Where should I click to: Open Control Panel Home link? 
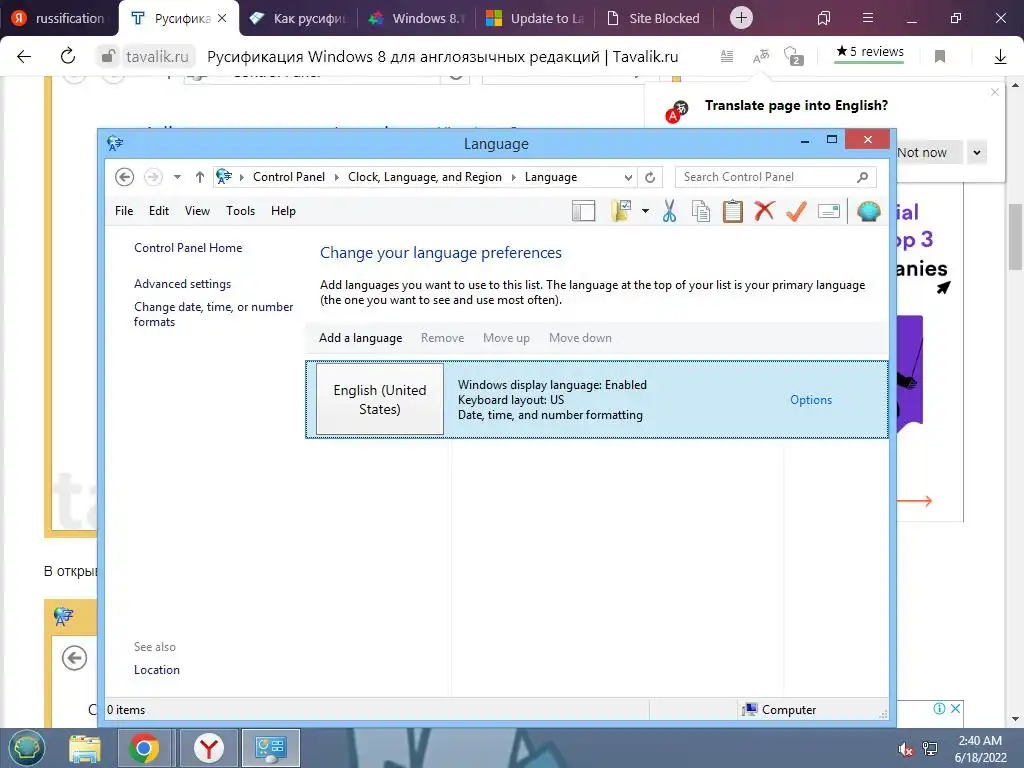pyautogui.click(x=188, y=248)
